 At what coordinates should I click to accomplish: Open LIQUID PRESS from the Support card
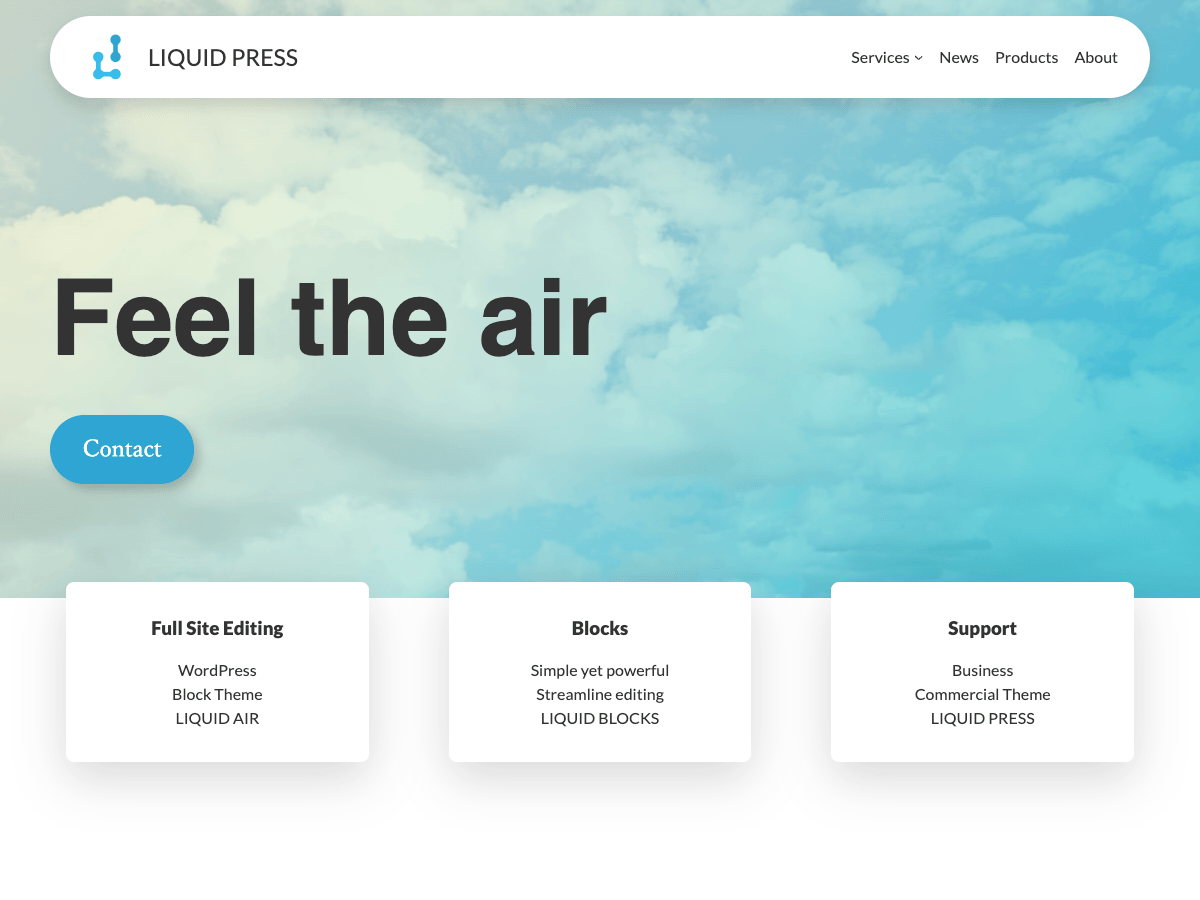pyautogui.click(x=982, y=718)
